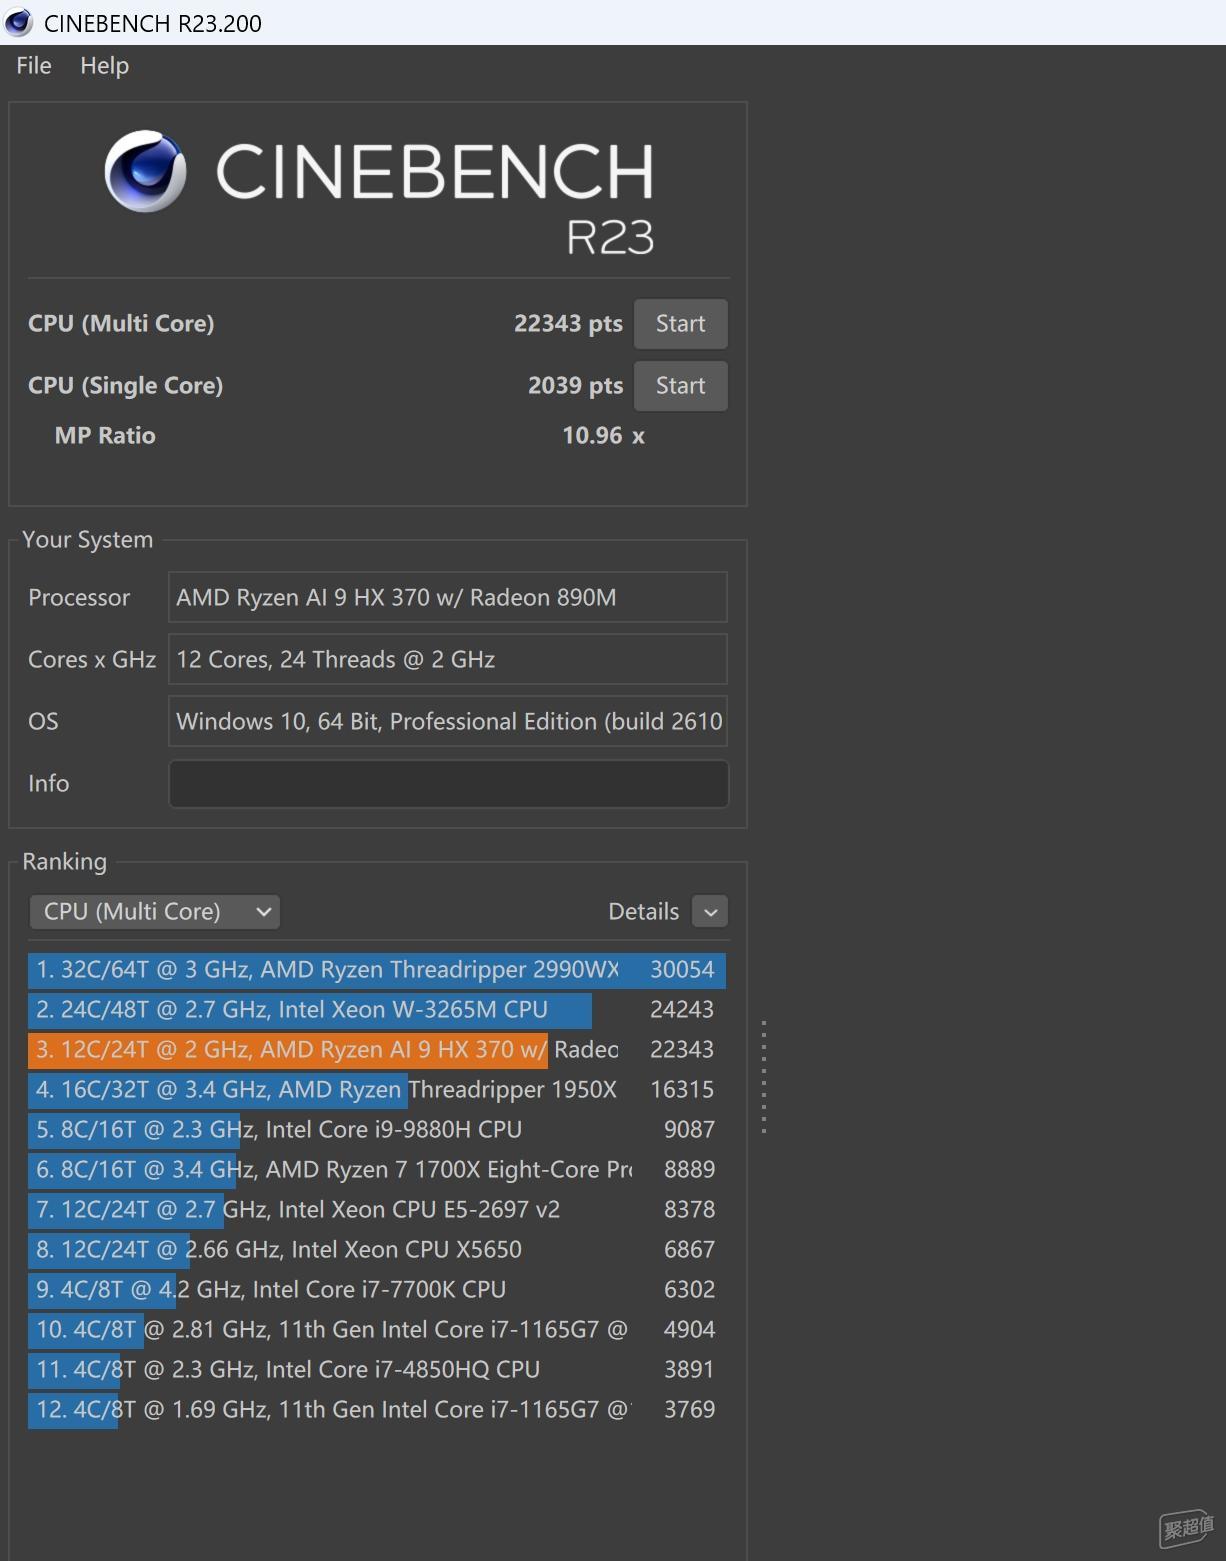Click the MP Ratio value 10.96 x
The image size is (1226, 1561).
pos(604,436)
